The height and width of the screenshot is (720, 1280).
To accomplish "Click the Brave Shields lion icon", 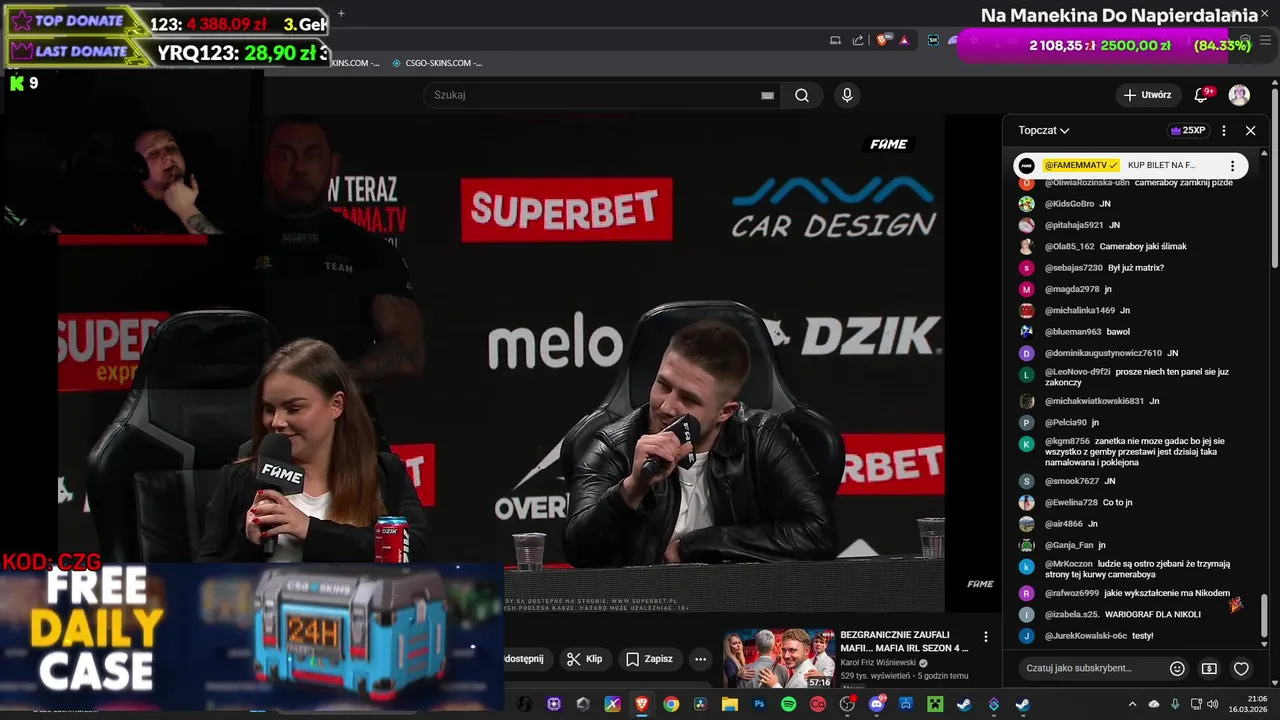I will click(882, 40).
